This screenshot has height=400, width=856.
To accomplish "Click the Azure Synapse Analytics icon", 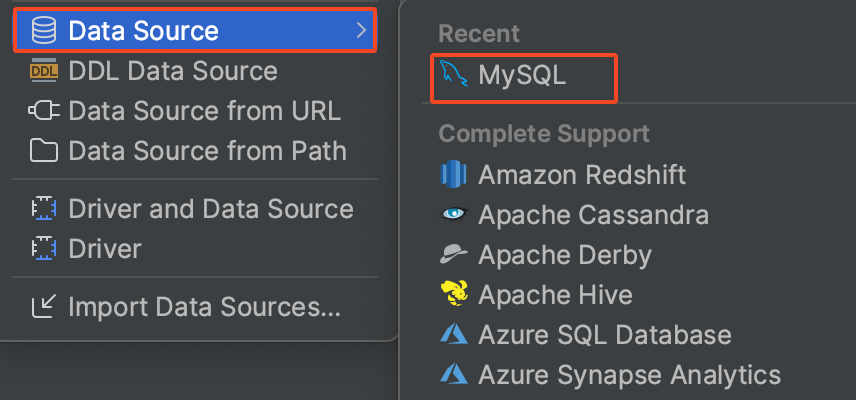I will pos(454,374).
